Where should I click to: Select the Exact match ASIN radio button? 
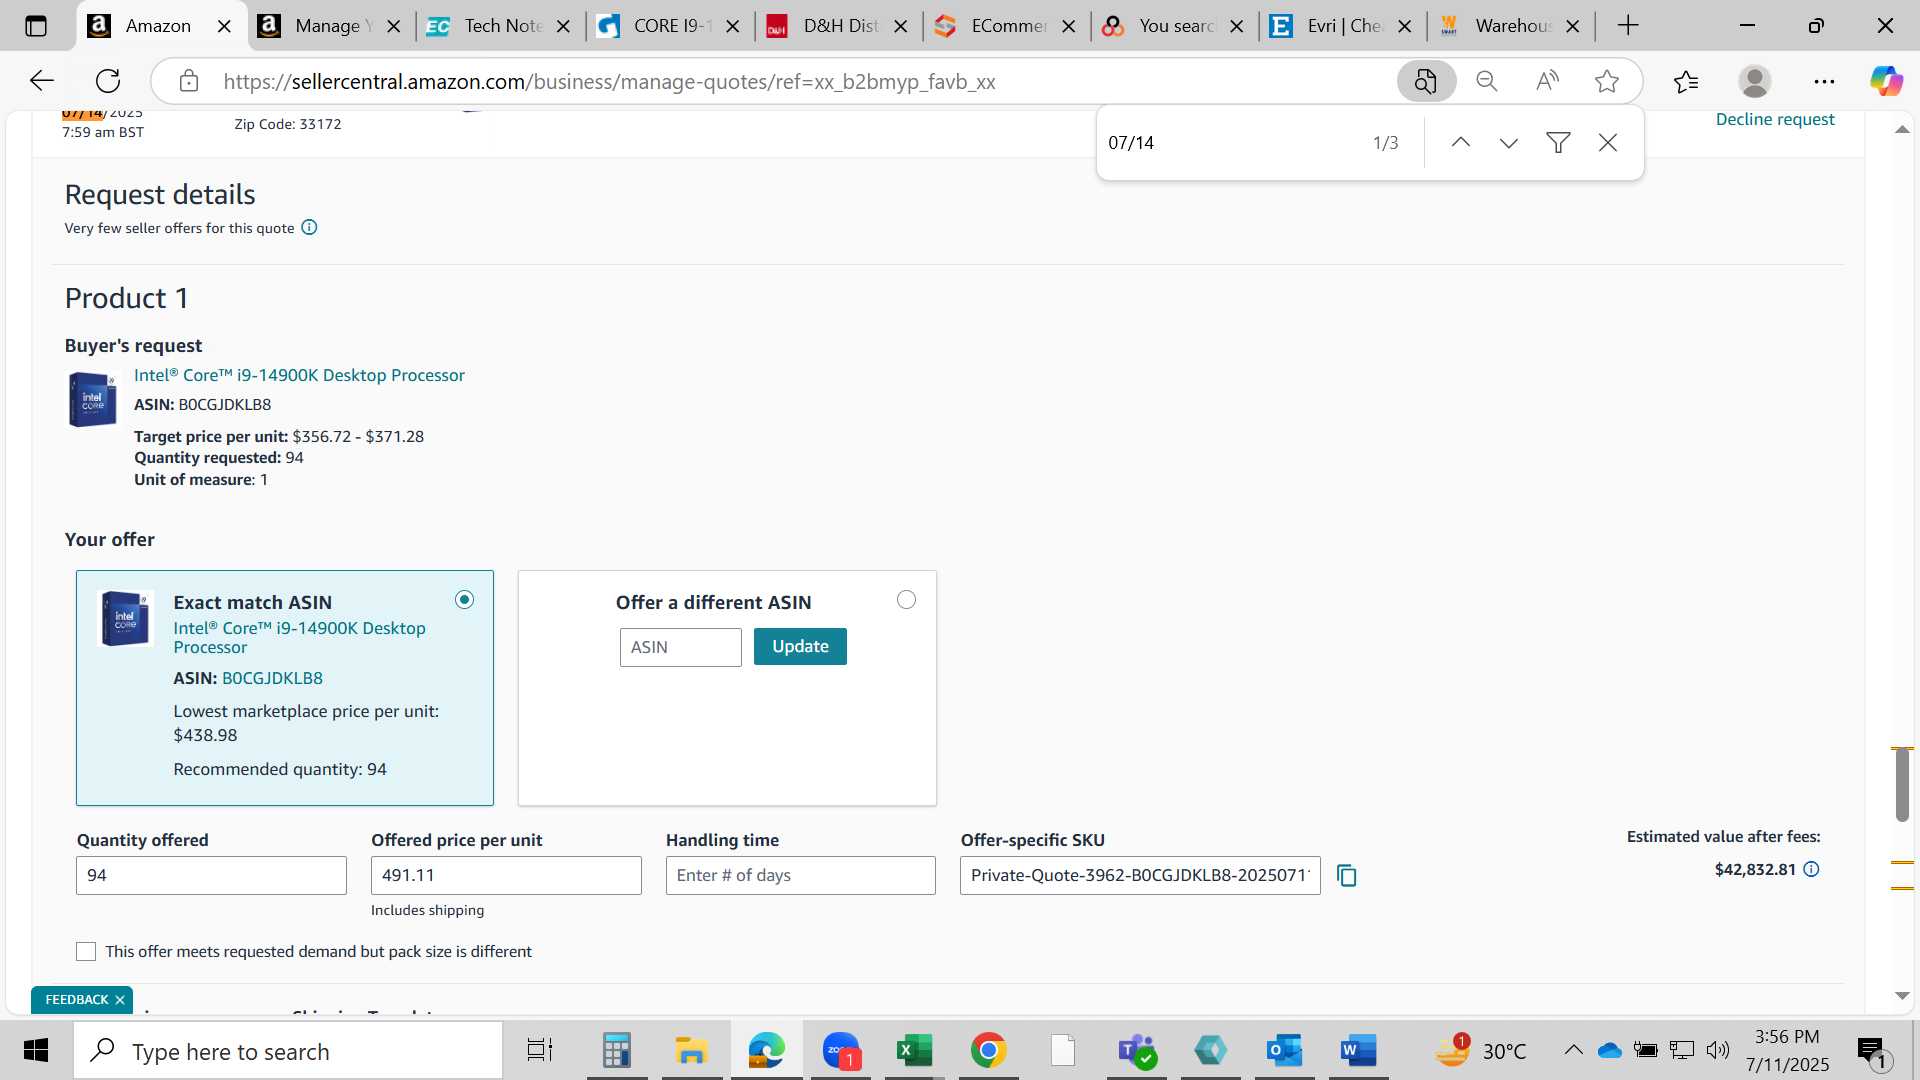click(464, 600)
